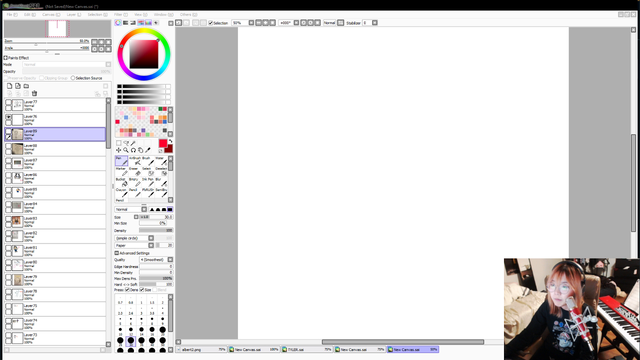Viewport: 640px width, 360px height.
Task: Toggle visibility of Layer88
Action: 8,146
